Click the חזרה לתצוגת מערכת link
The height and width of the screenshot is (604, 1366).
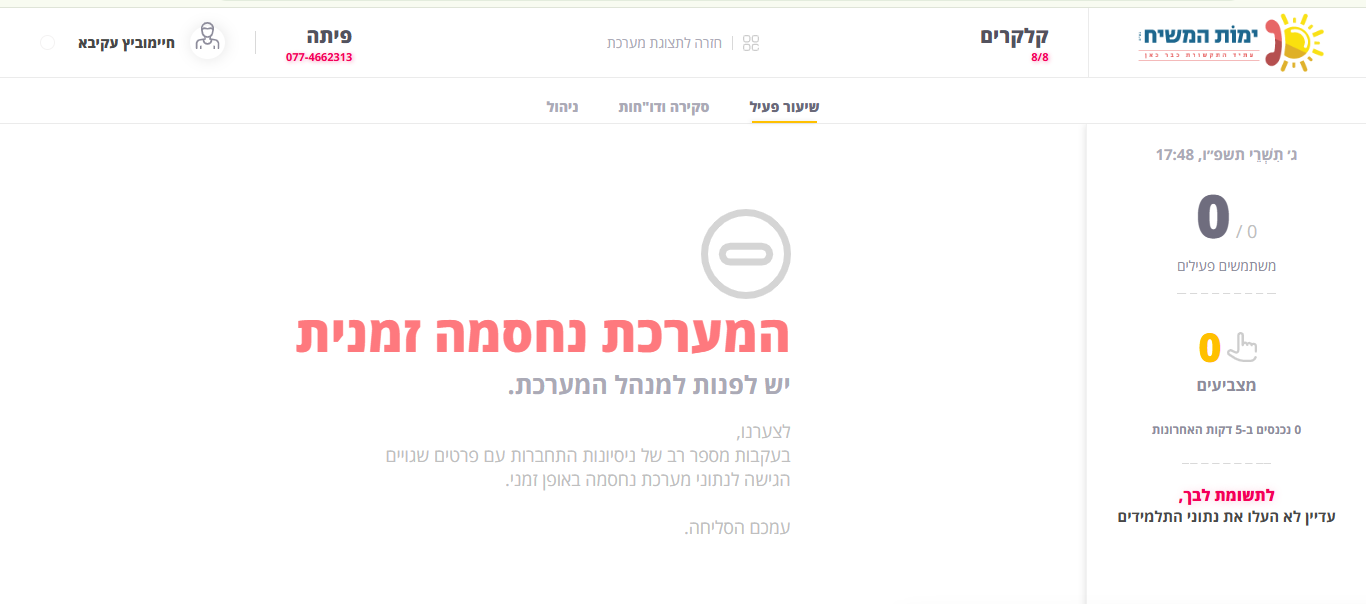[669, 43]
